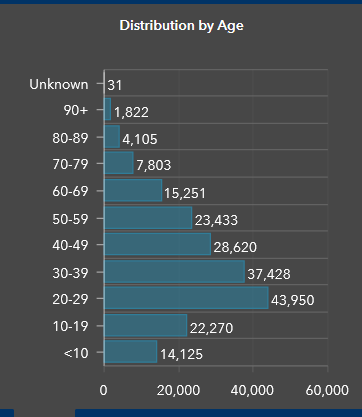Screen dimensions: 362x417
Task: Select the 60-69 age bar
Action: (x=133, y=190)
